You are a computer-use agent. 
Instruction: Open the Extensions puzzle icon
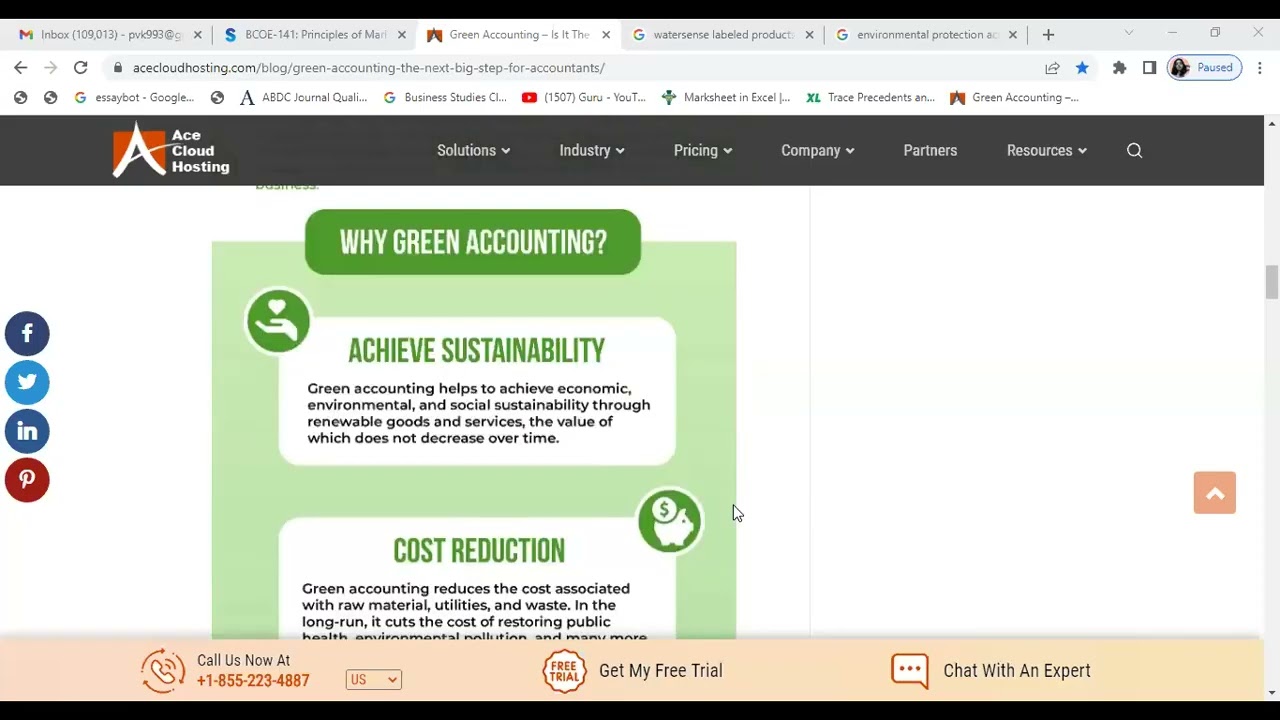(x=1119, y=68)
